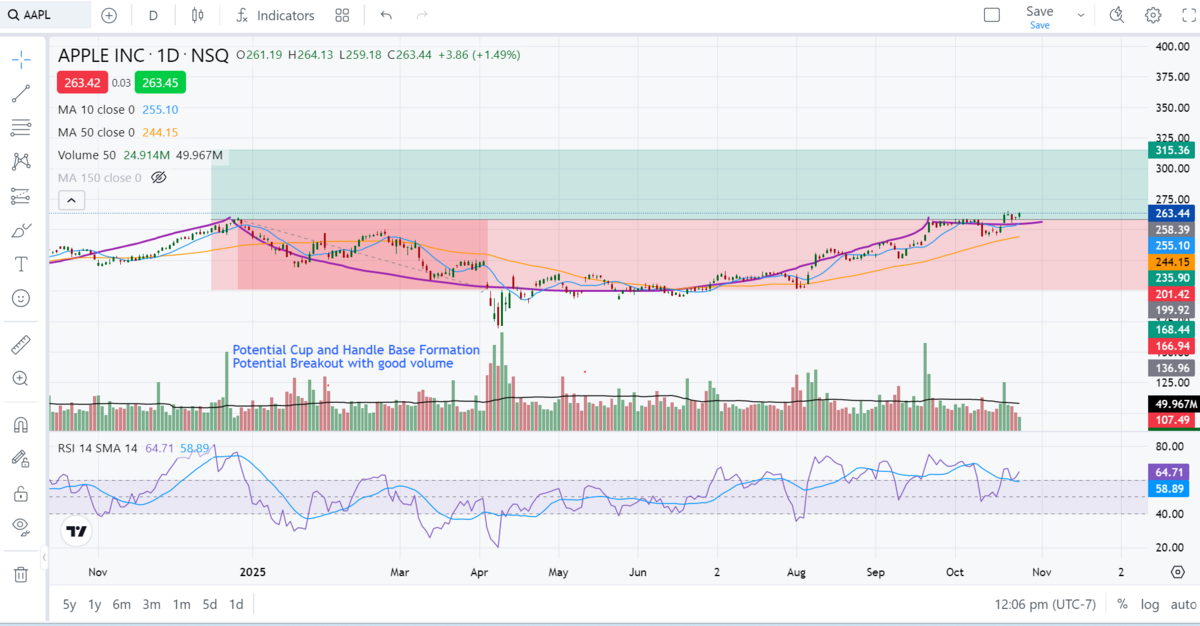Select the ruler measure tool
The width and height of the screenshot is (1200, 626).
(20, 346)
